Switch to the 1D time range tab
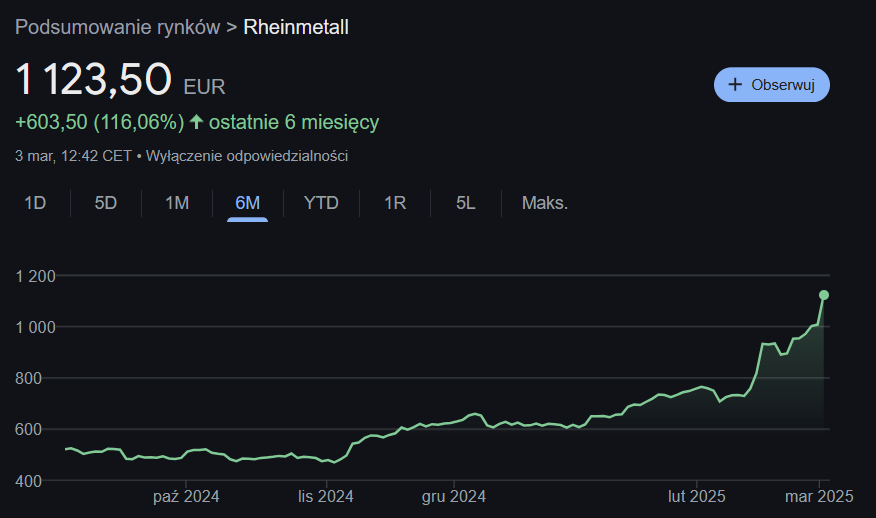Image resolution: width=876 pixels, height=518 pixels. [x=35, y=203]
